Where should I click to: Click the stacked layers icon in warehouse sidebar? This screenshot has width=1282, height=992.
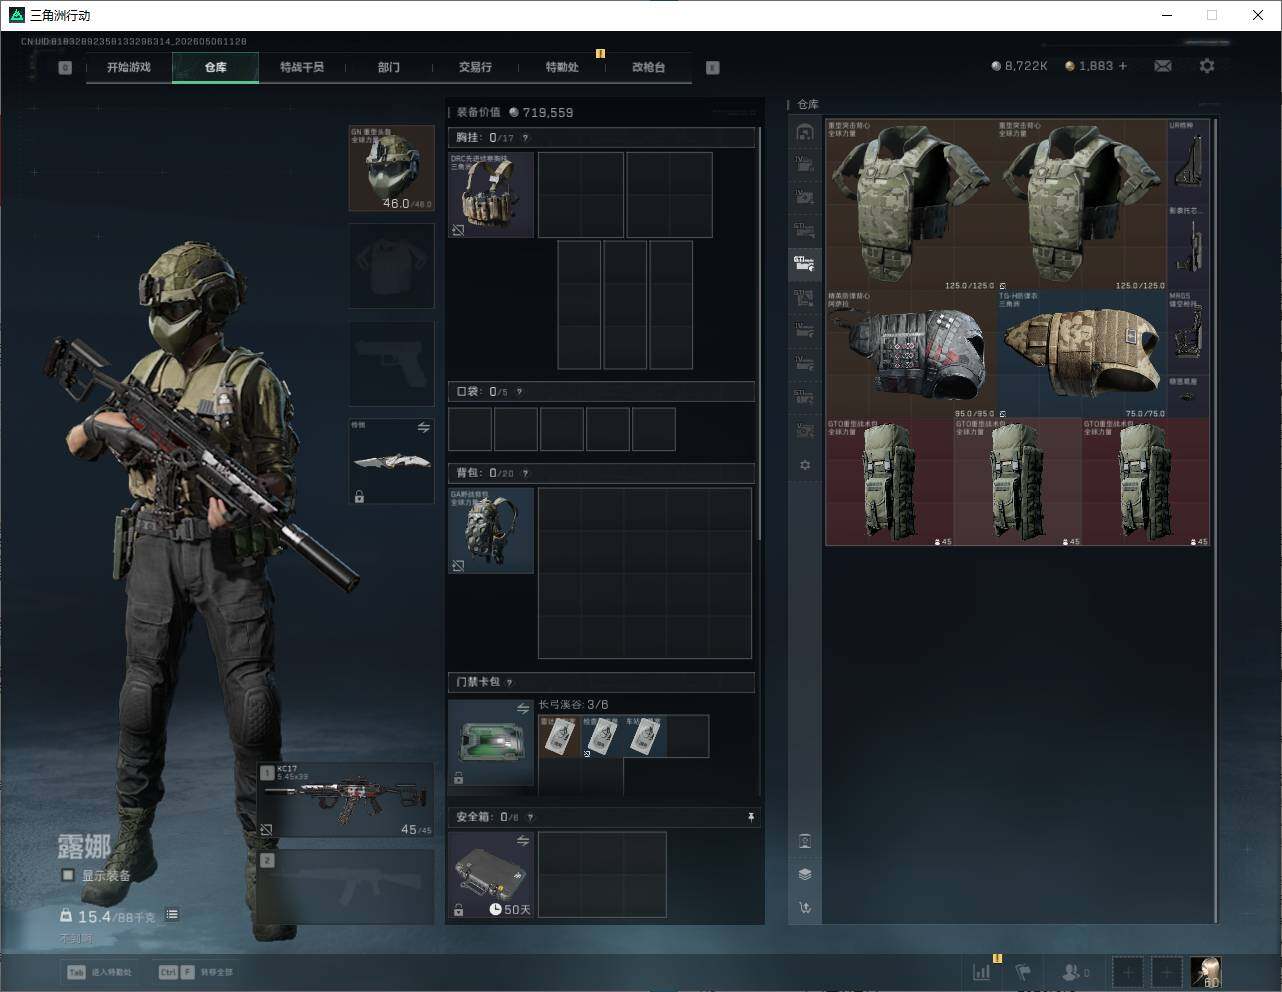click(805, 874)
